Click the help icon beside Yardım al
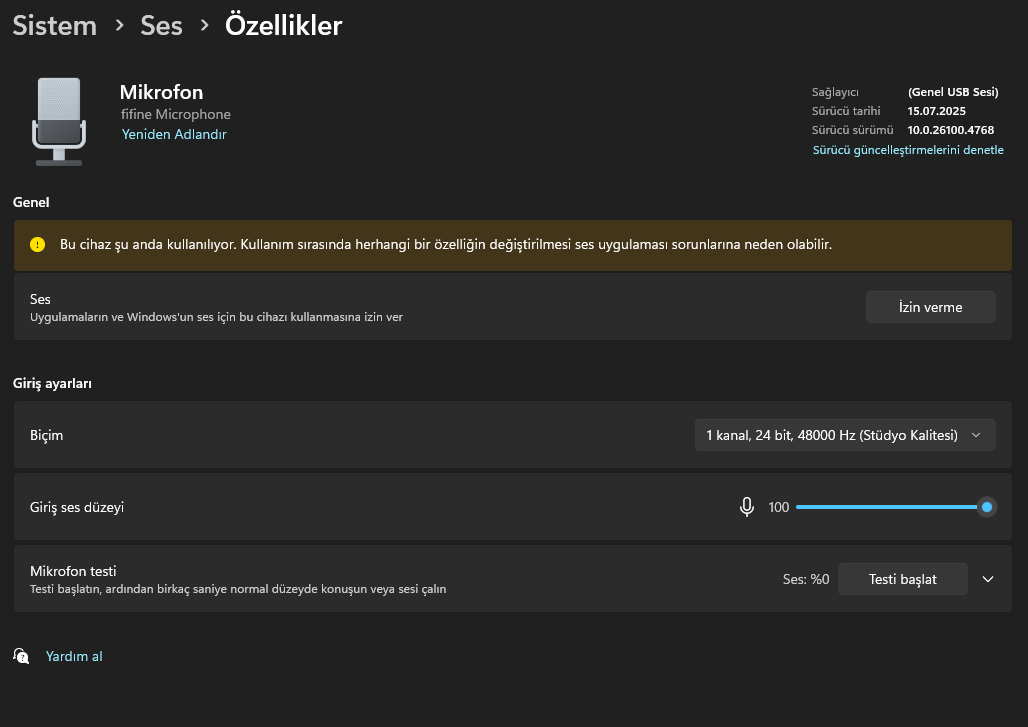The width and height of the screenshot is (1028, 727). tap(21, 656)
